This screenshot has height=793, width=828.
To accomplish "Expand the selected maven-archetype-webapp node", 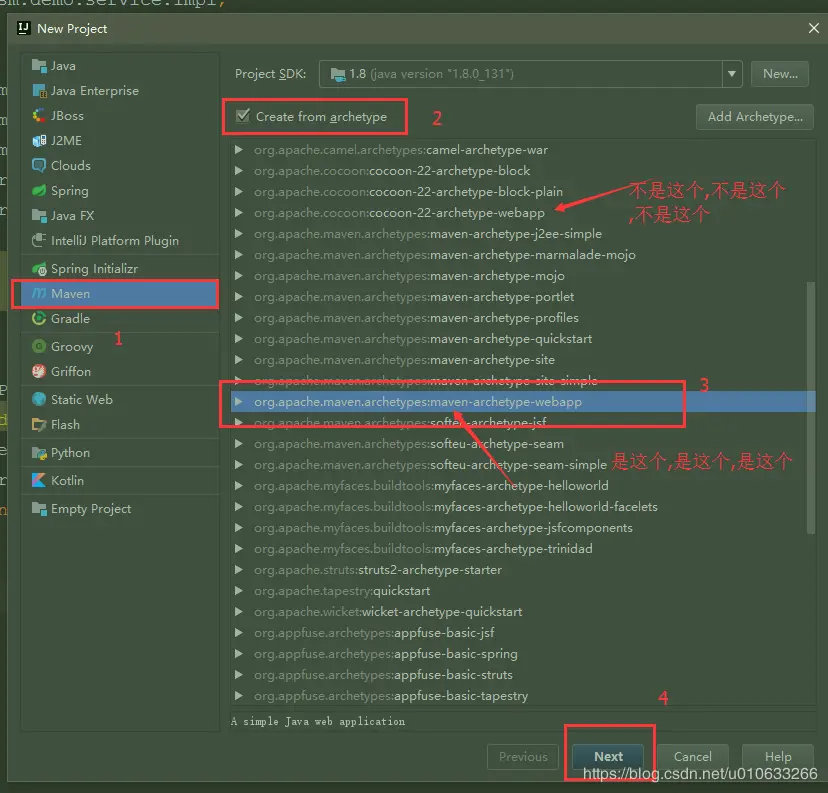I will 239,402.
